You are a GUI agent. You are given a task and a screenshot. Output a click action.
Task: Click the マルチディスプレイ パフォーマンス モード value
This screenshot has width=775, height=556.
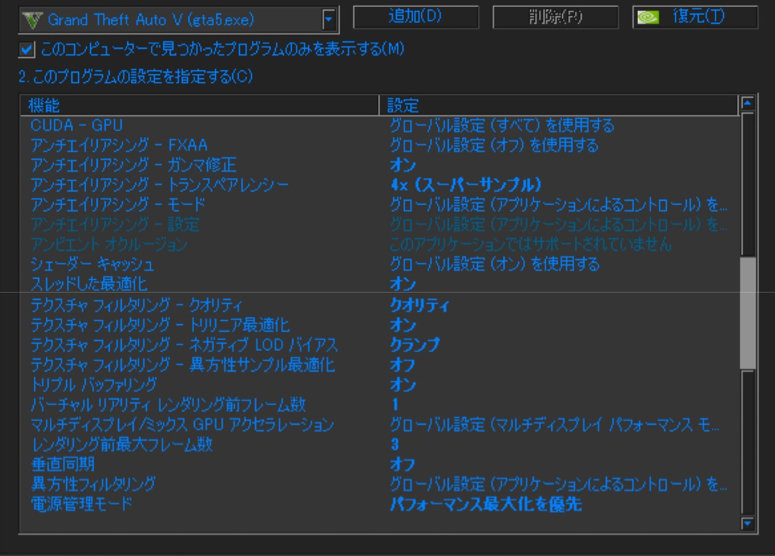click(x=555, y=425)
